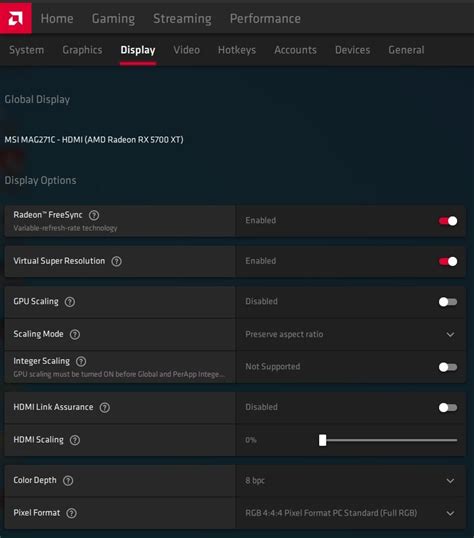This screenshot has width=474, height=538.
Task: Click the 'Not Supported' Integer Scaling status
Action: pyautogui.click(x=273, y=366)
